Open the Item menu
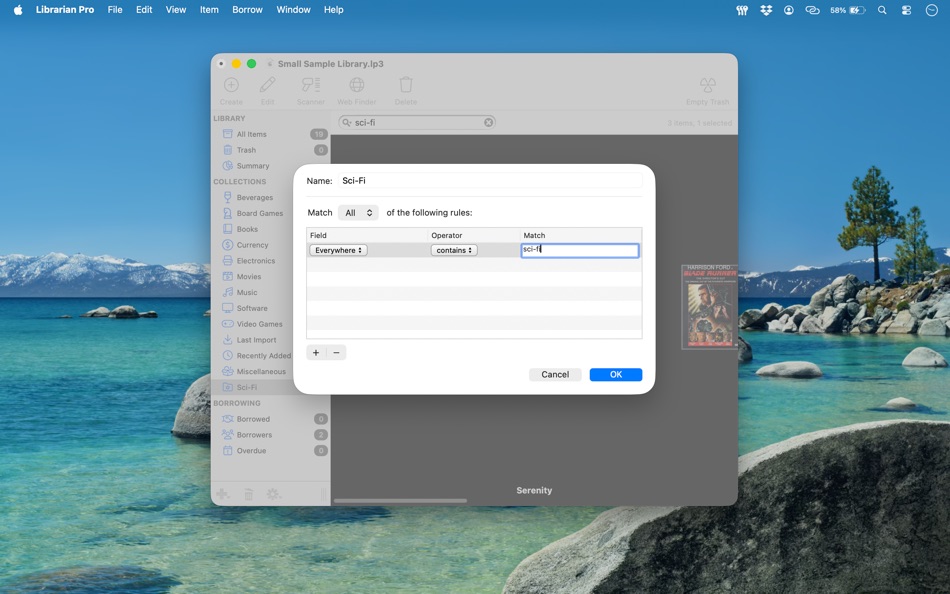 (x=208, y=9)
